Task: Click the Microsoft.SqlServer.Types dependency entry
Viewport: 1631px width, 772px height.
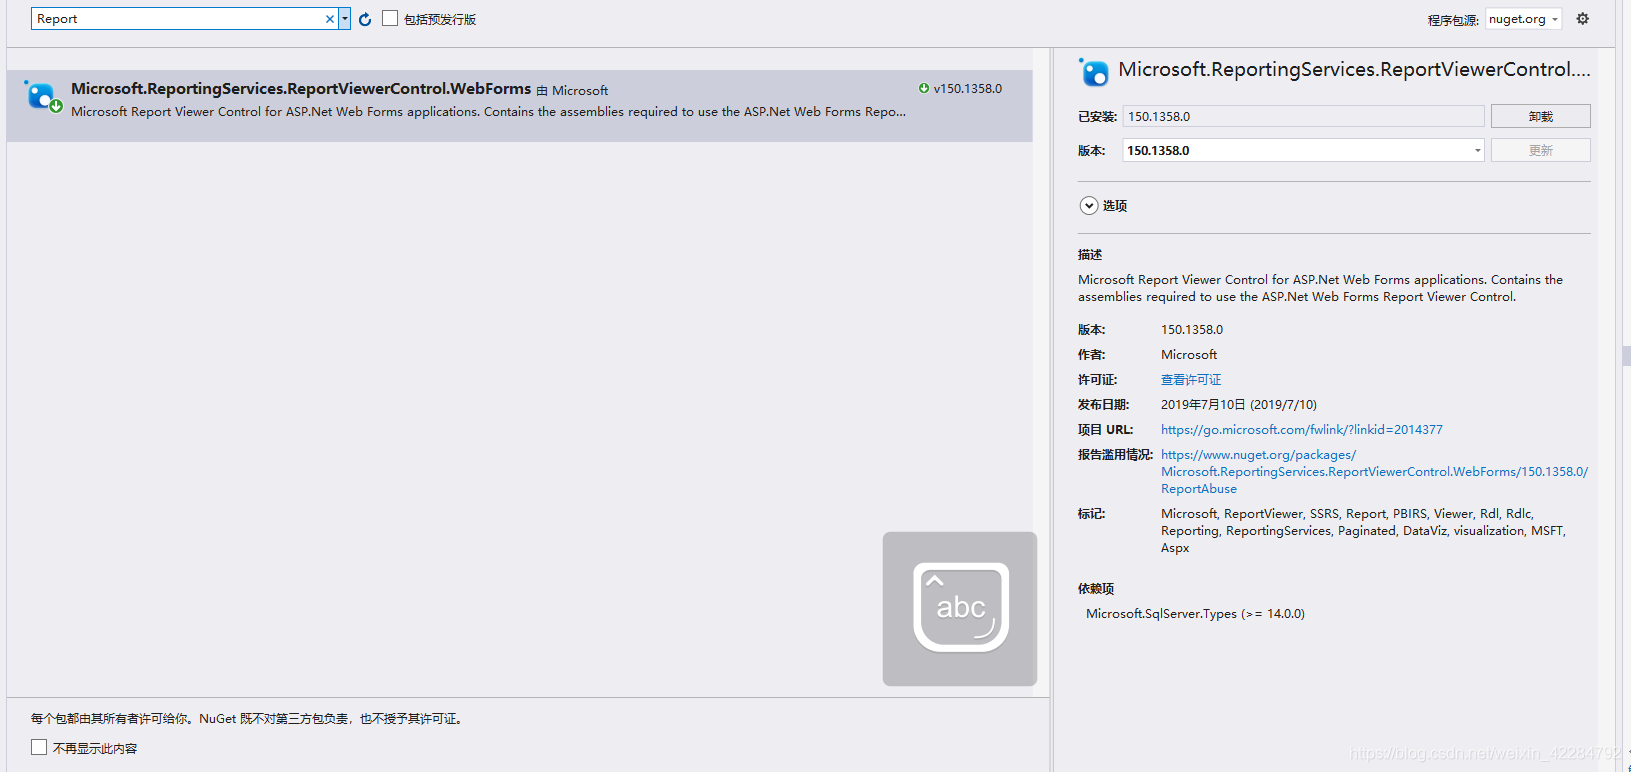Action: [x=1195, y=614]
